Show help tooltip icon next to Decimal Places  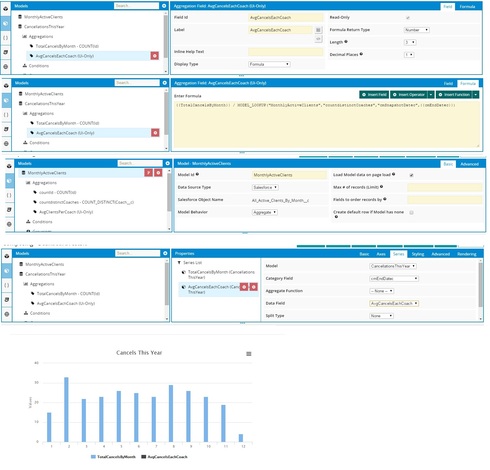click(x=361, y=54)
